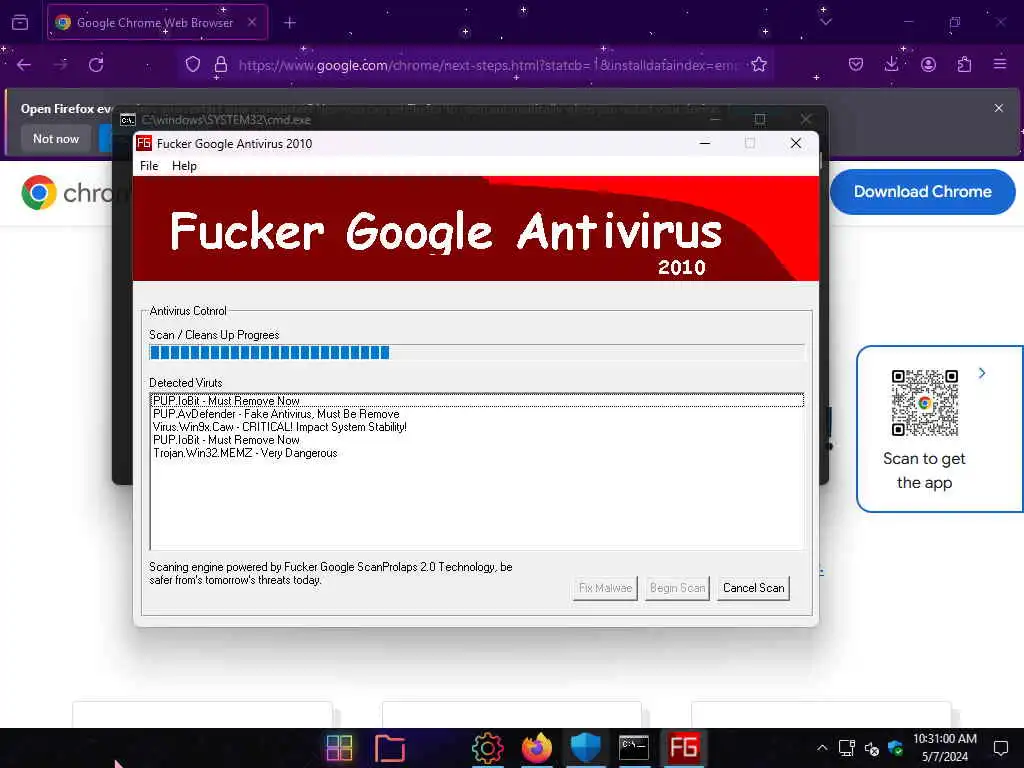Viewport: 1024px width, 768px height.
Task: Click the chevron next to QR code
Action: tap(982, 373)
